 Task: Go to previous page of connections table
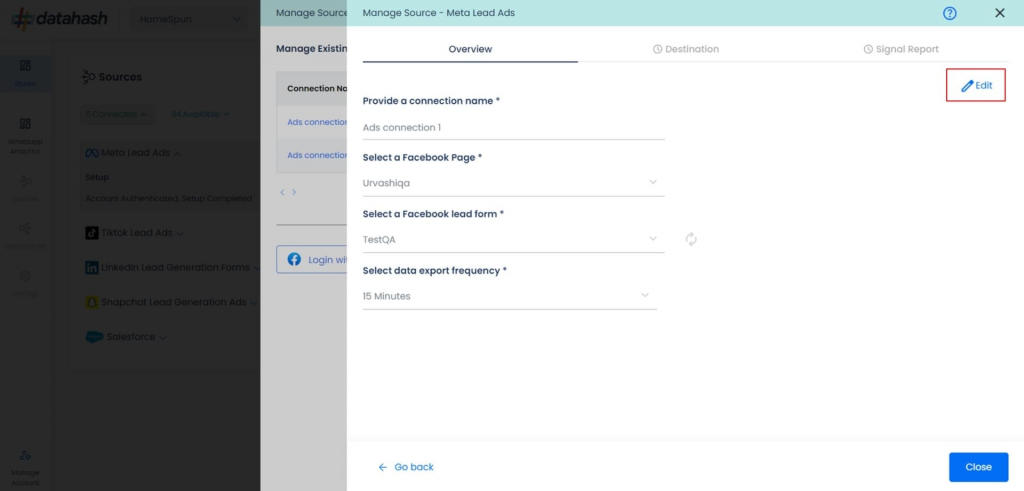click(x=282, y=192)
